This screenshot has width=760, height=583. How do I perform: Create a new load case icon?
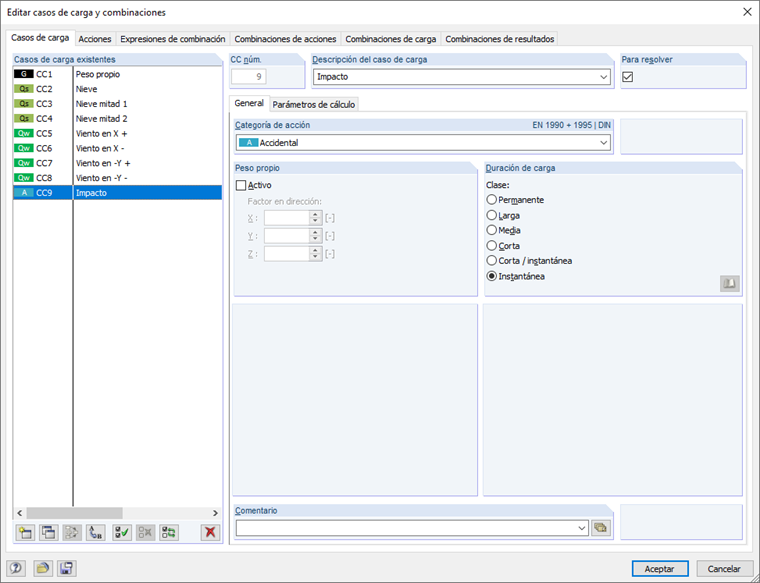(25, 533)
